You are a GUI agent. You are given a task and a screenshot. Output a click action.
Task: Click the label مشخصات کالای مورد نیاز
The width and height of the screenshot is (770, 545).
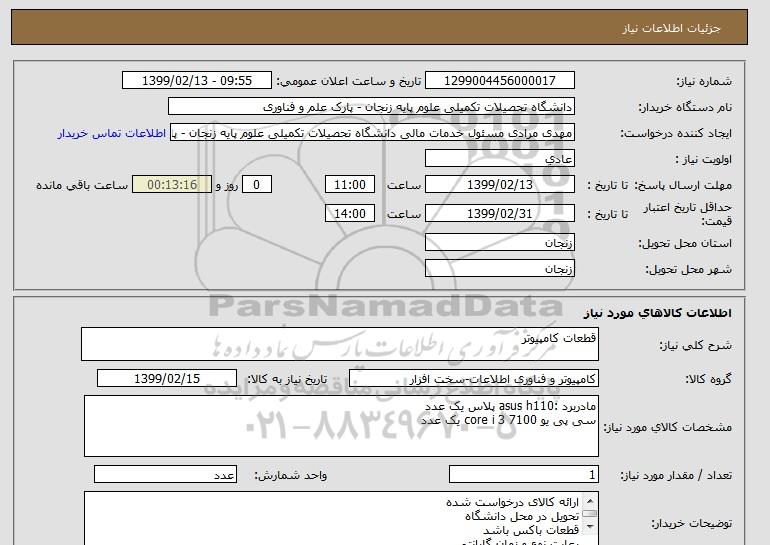(668, 427)
